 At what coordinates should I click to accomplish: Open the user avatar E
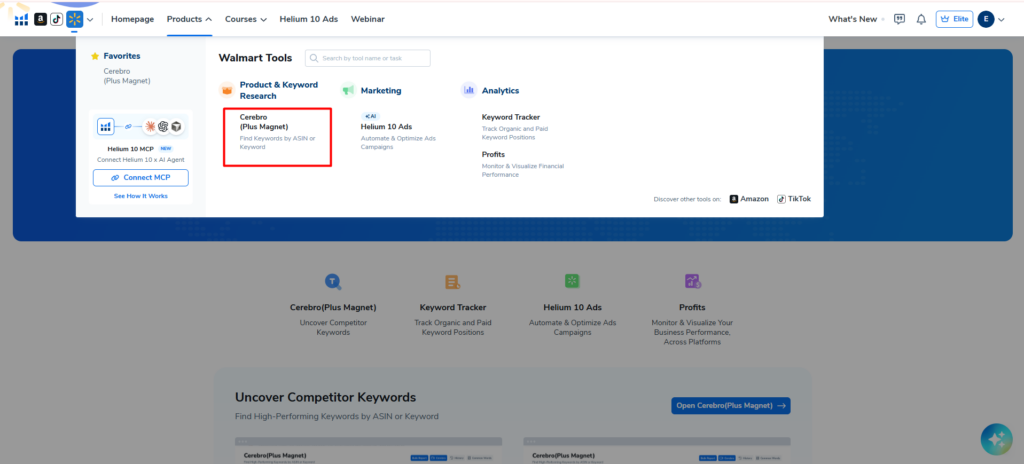[x=985, y=19]
